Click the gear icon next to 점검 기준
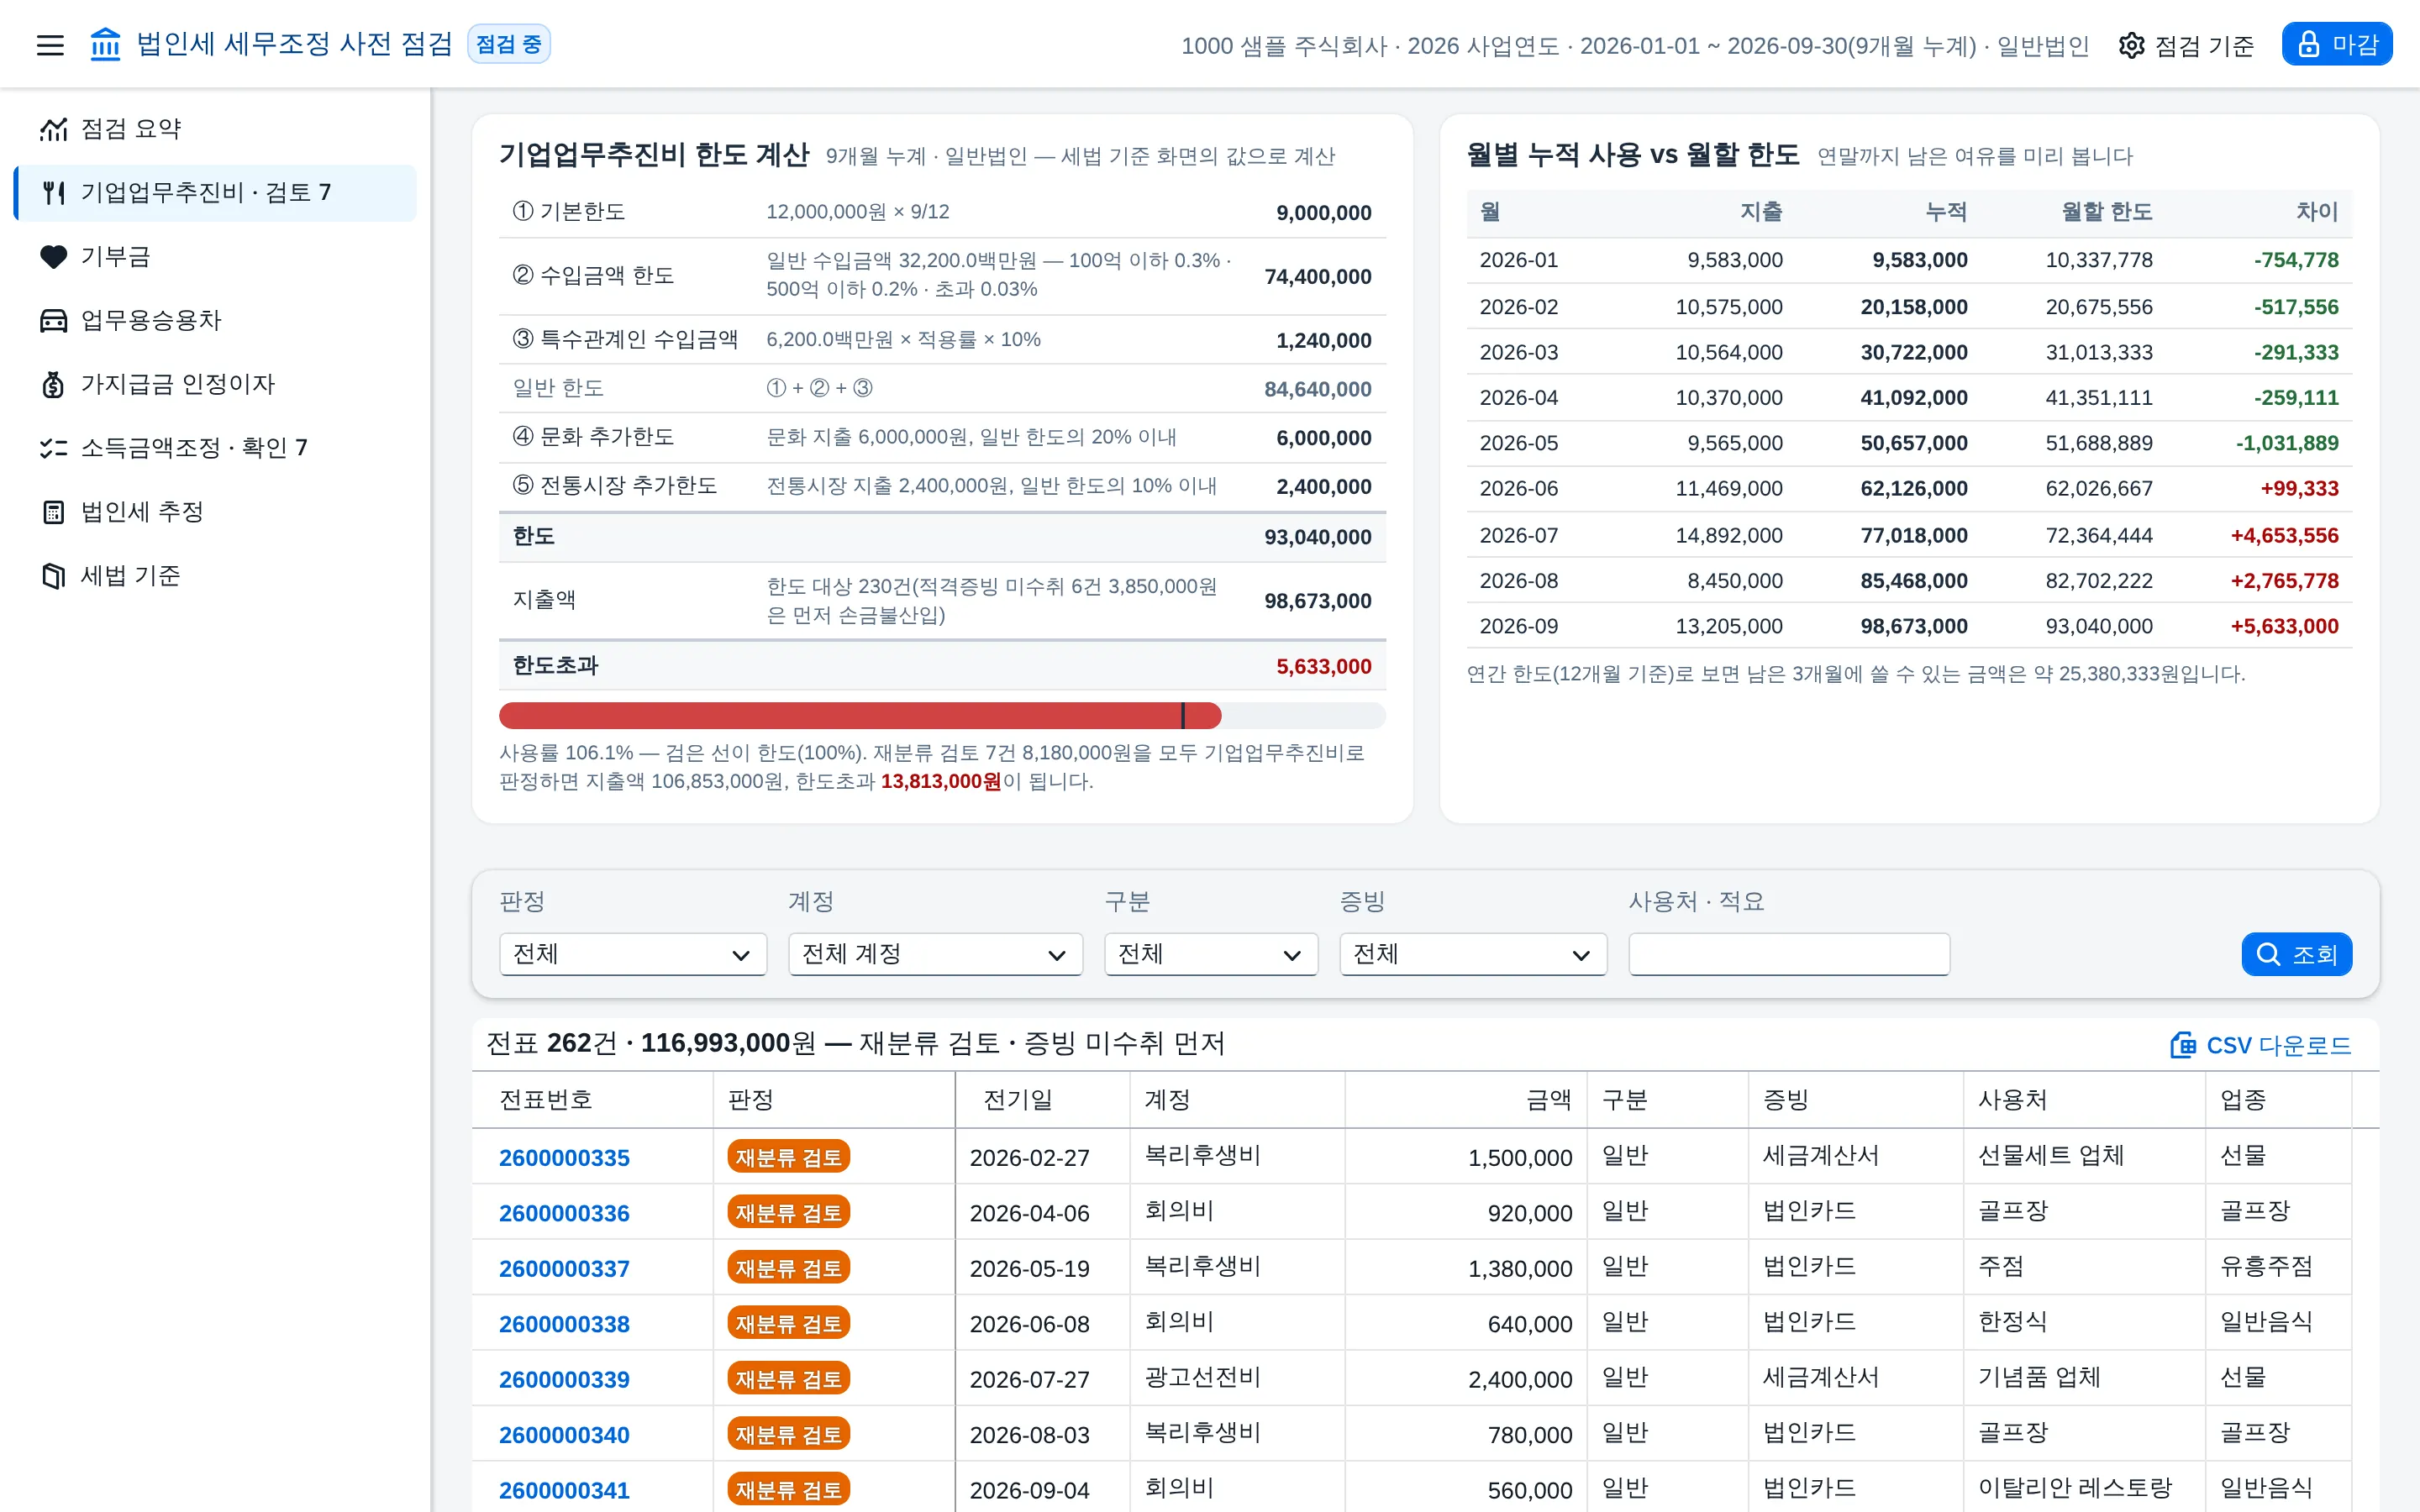This screenshot has width=2420, height=1512. [x=2131, y=45]
